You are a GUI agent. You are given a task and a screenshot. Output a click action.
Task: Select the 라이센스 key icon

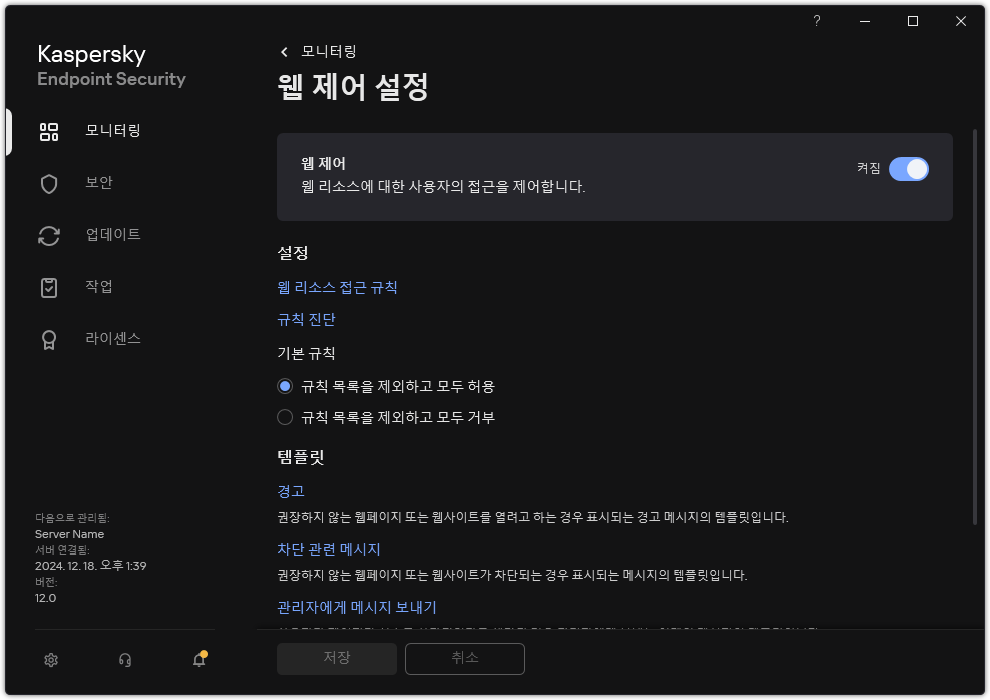coord(48,339)
